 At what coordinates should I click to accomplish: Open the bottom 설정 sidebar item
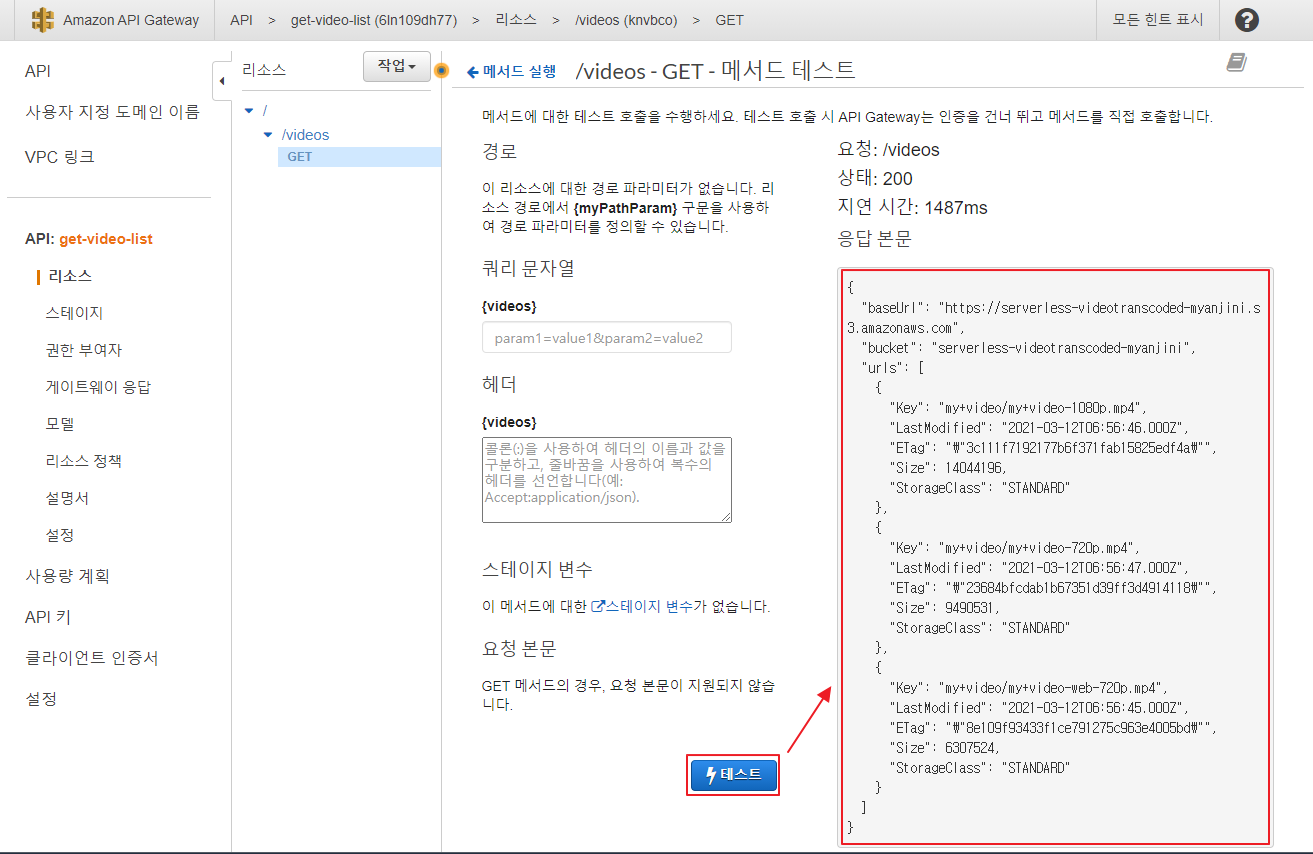pos(41,699)
